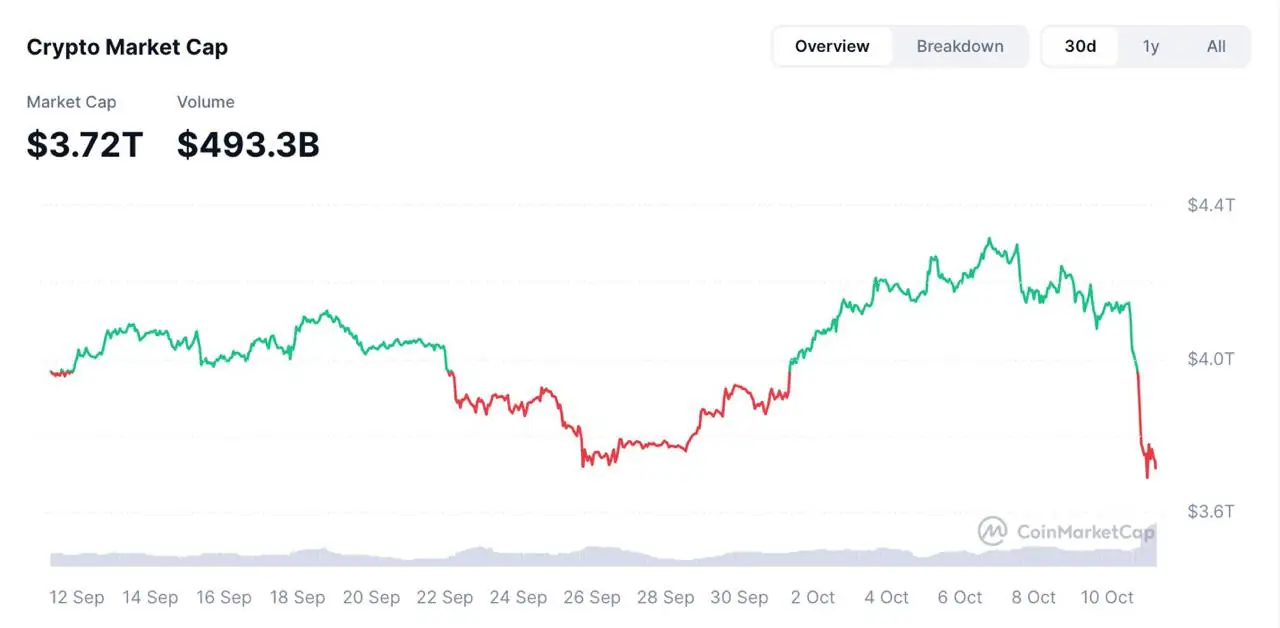Click the Crypto Market Cap heading
The height and width of the screenshot is (628, 1280).
tap(127, 46)
